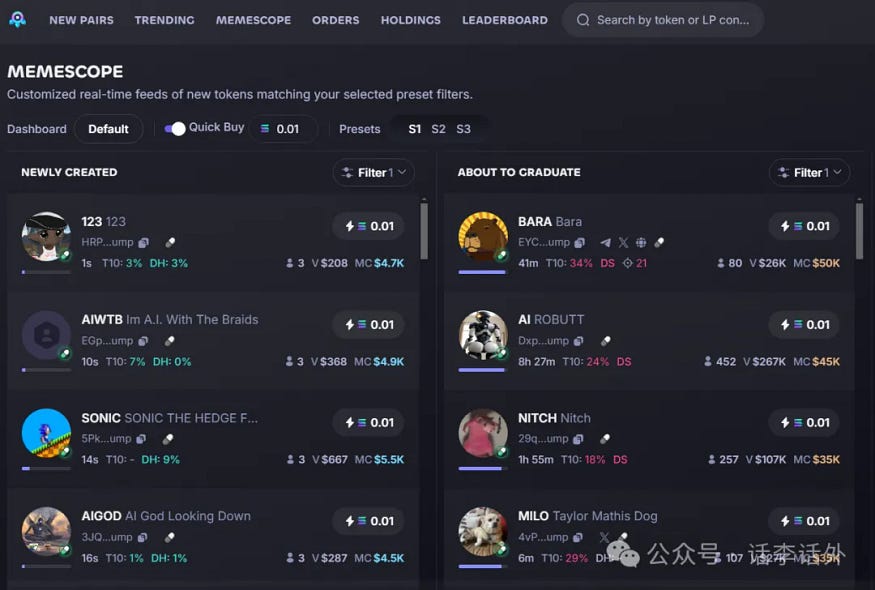Open the Leaderboard tab

(505, 20)
